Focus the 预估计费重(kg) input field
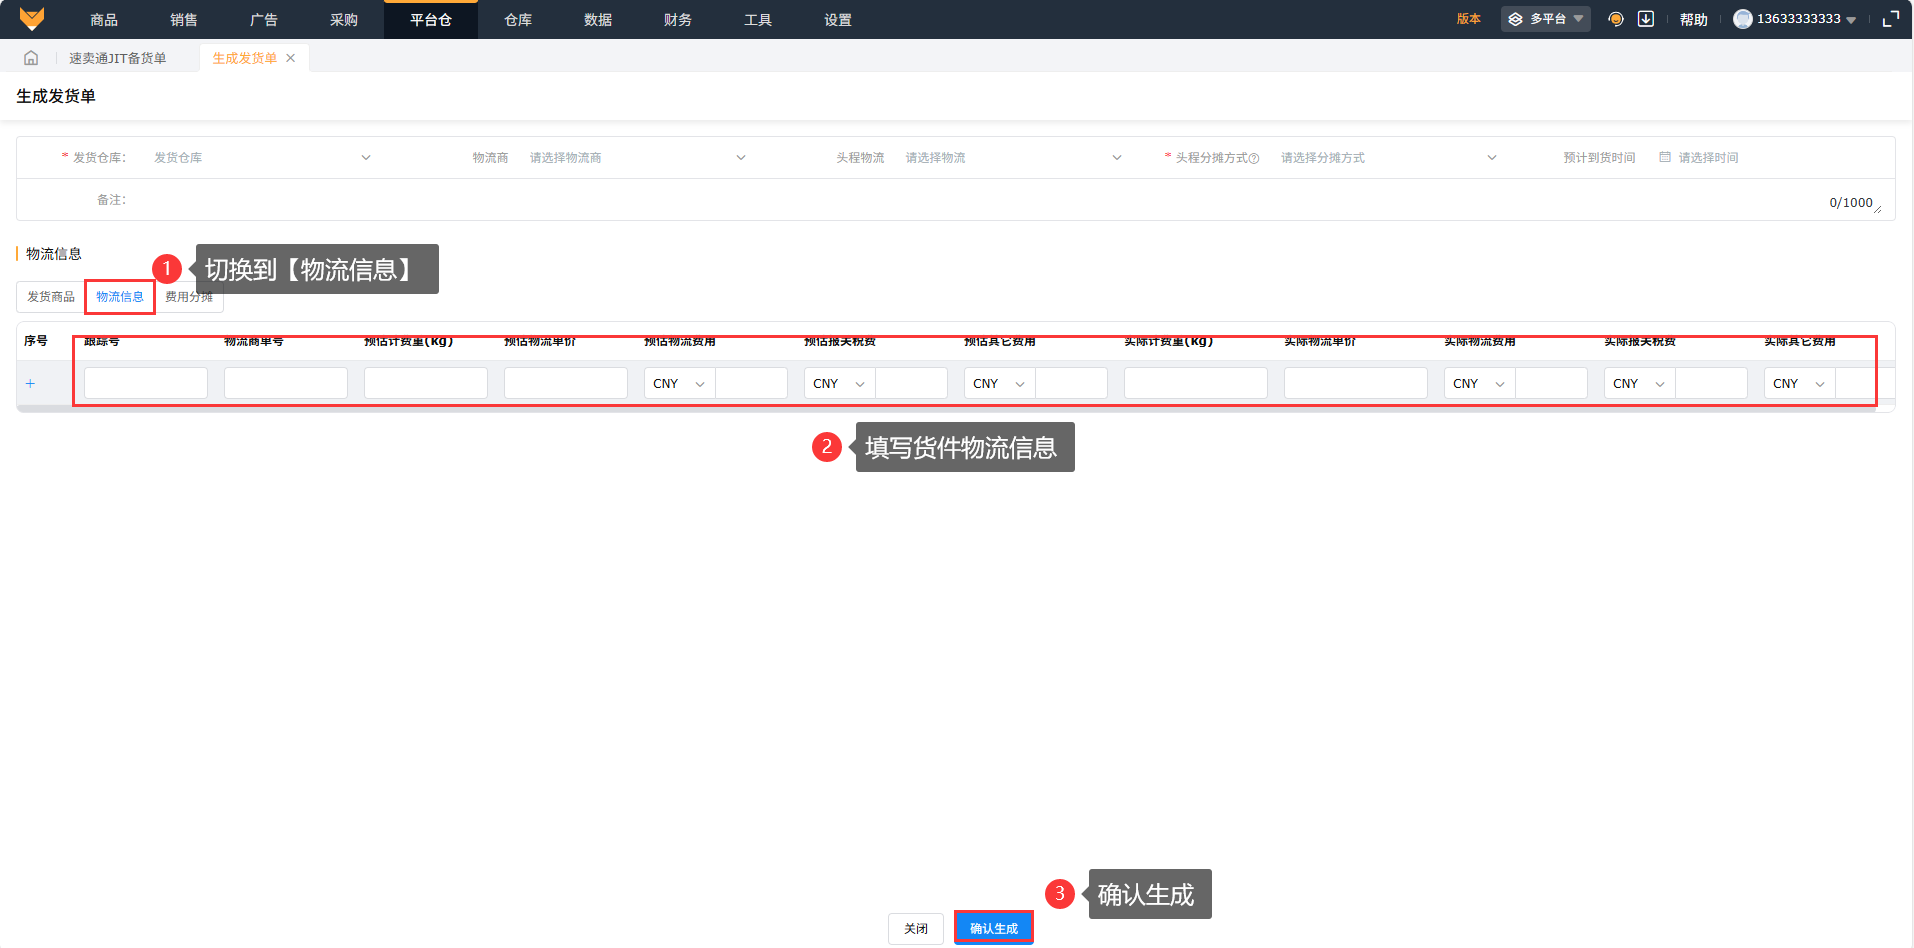Viewport: 1914px width, 948px height. click(x=426, y=384)
